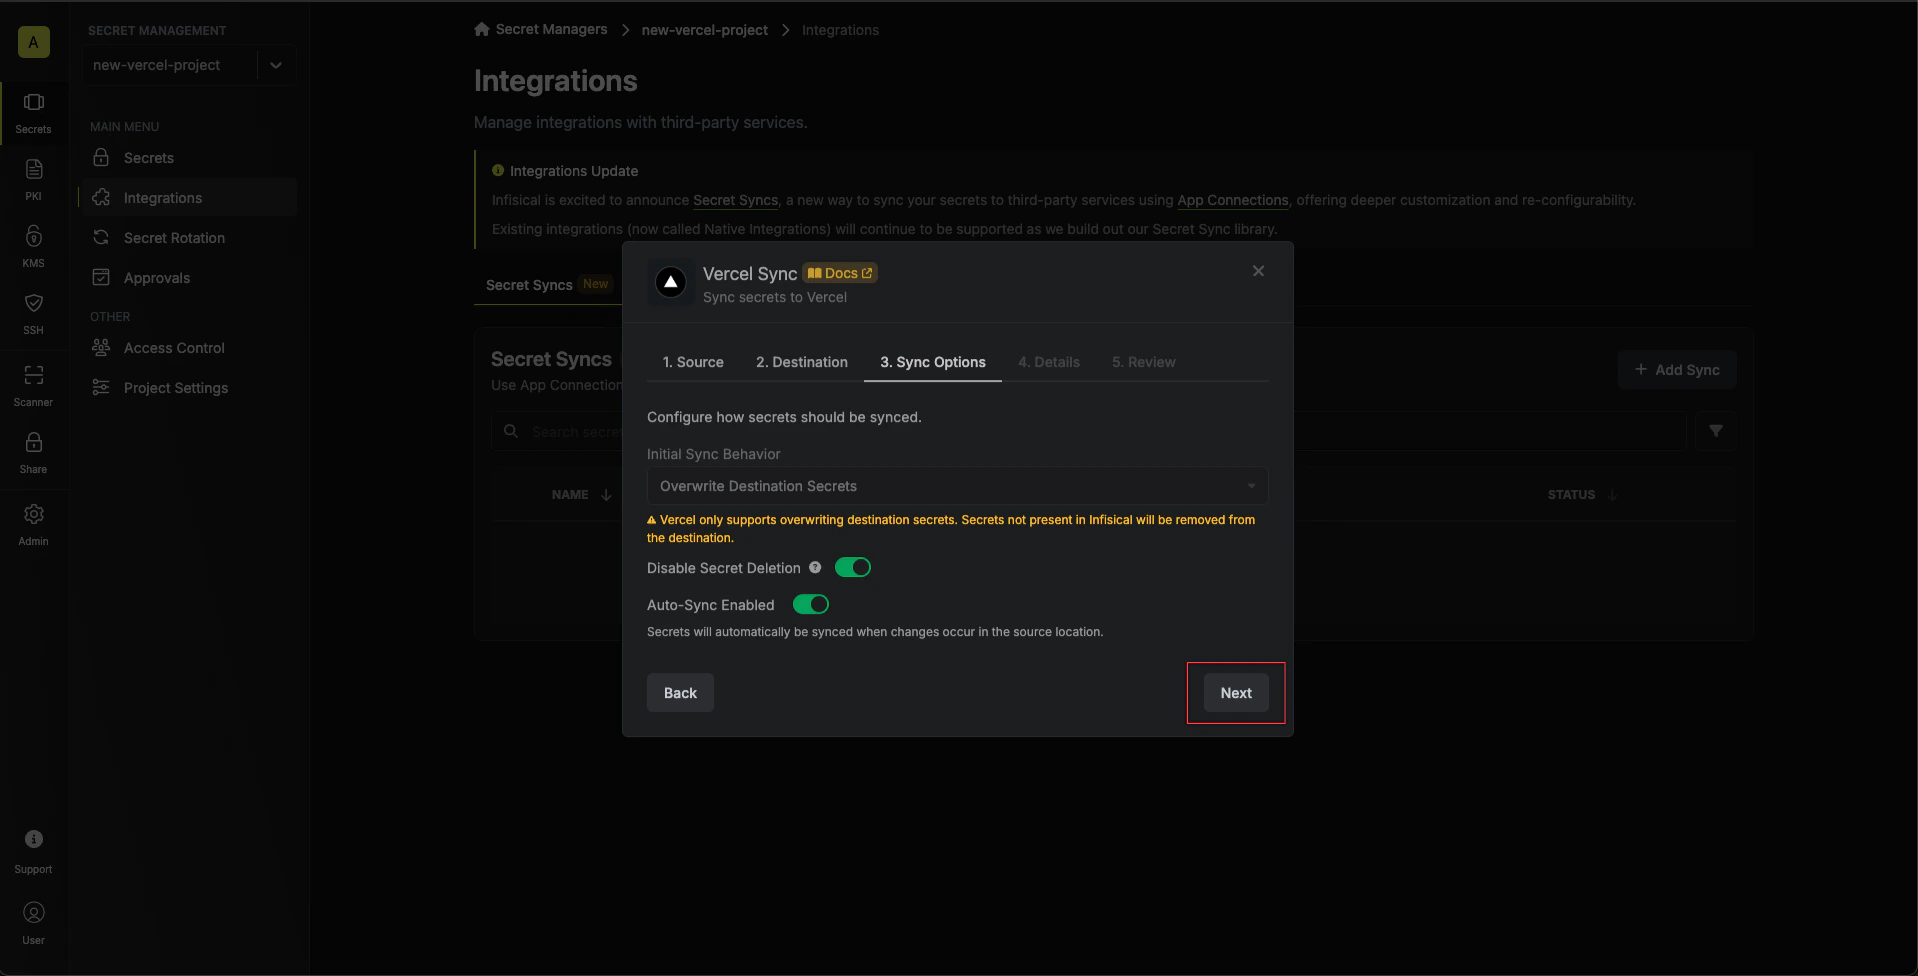The image size is (1918, 976).
Task: Switch to the Secret Syncs tab
Action: click(547, 285)
